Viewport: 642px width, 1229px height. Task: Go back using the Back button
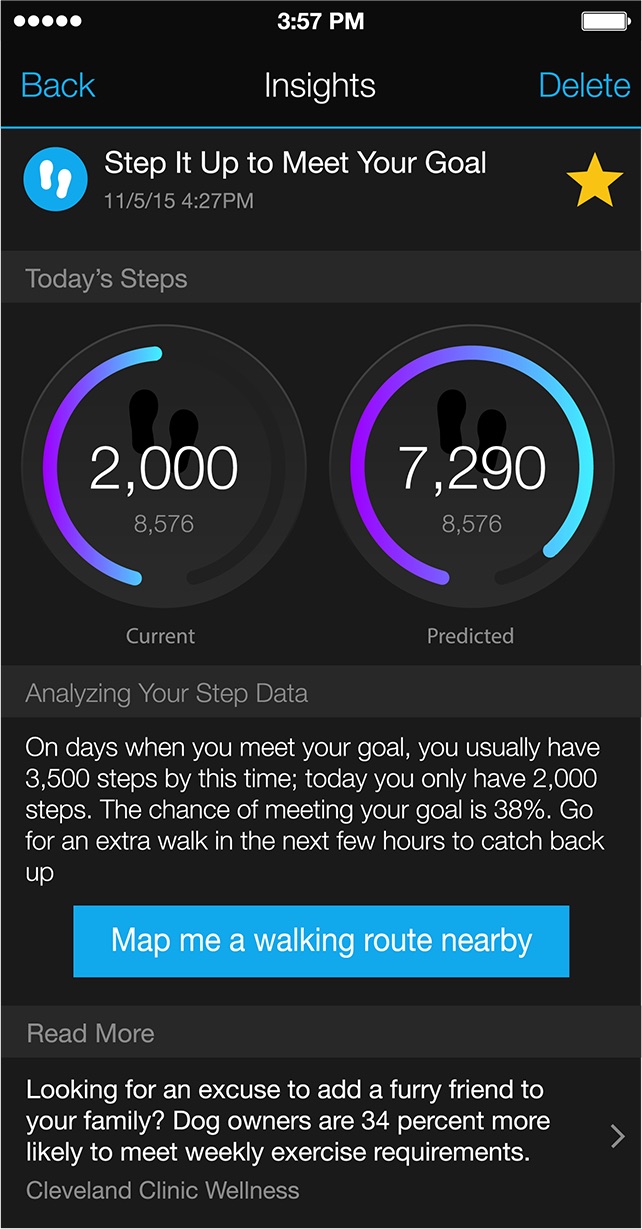coord(58,86)
